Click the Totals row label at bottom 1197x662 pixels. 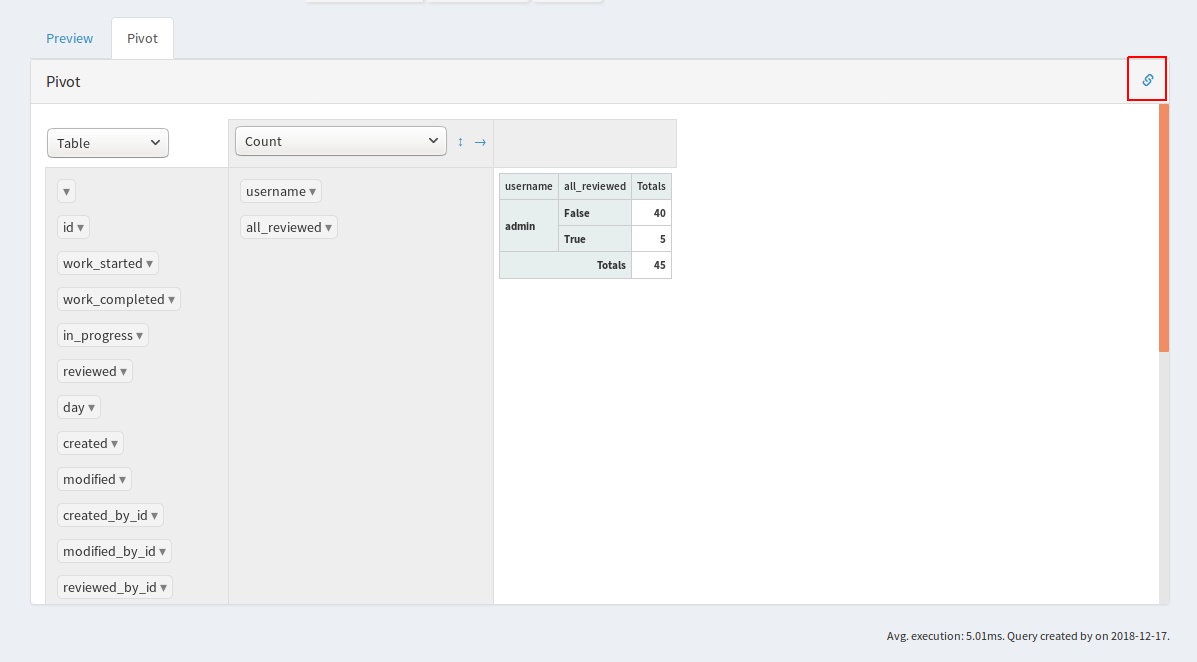tap(565, 265)
